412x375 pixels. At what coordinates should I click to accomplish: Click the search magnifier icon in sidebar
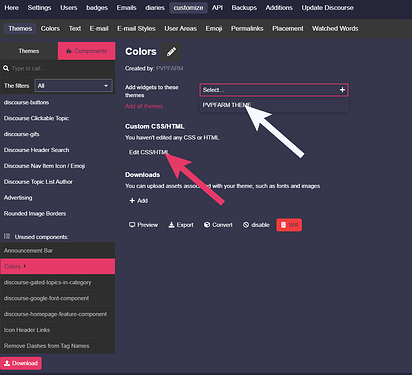(6, 68)
